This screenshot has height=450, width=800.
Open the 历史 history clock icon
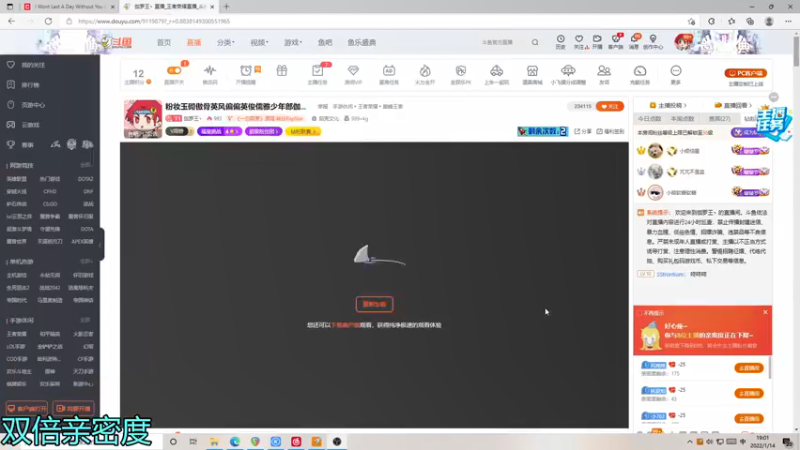coord(560,39)
